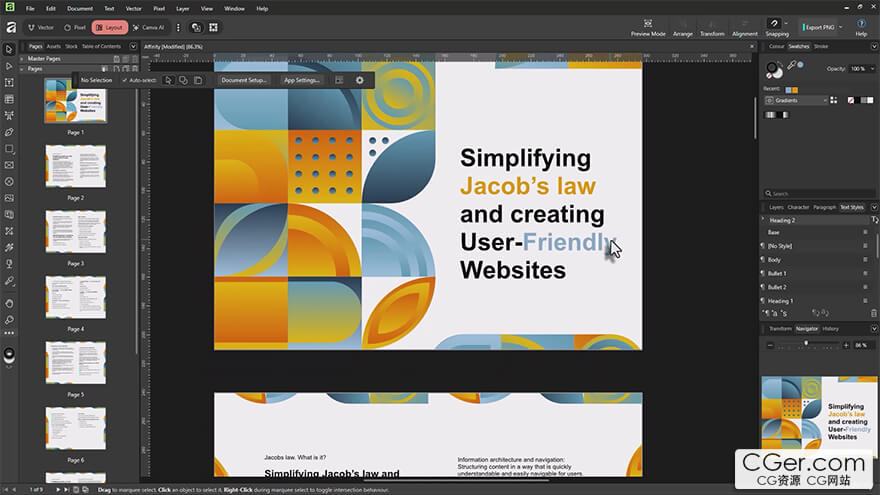Click the Export PNG button
The image size is (880, 495).
tap(819, 27)
